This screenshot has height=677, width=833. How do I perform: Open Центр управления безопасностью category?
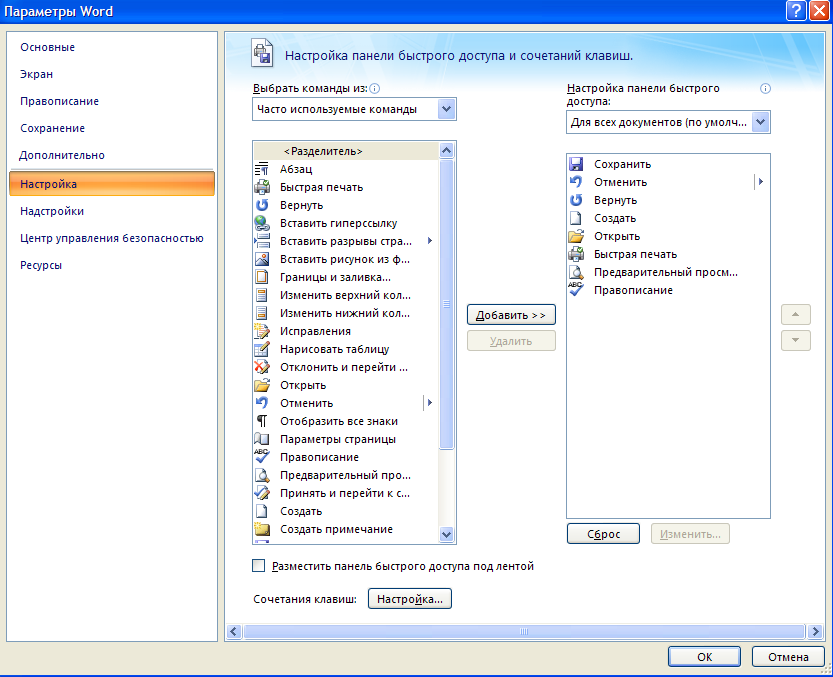click(112, 238)
